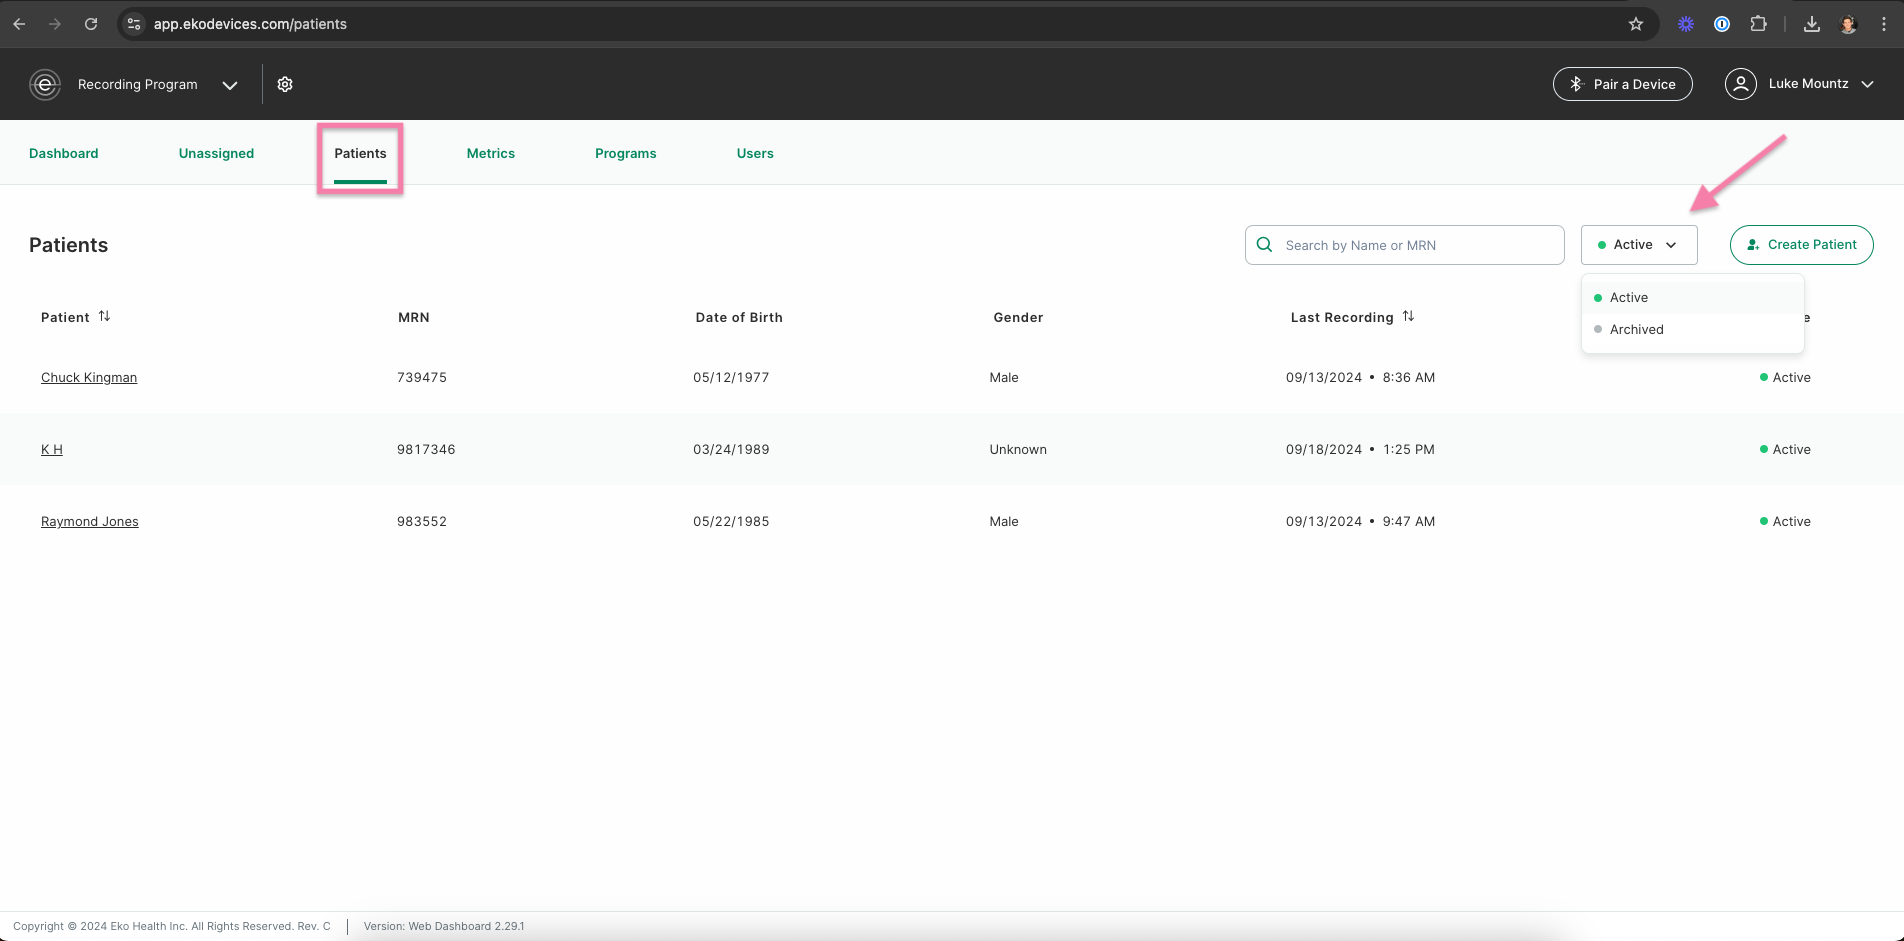Click the Eko logo icon
The image size is (1904, 941).
(45, 84)
